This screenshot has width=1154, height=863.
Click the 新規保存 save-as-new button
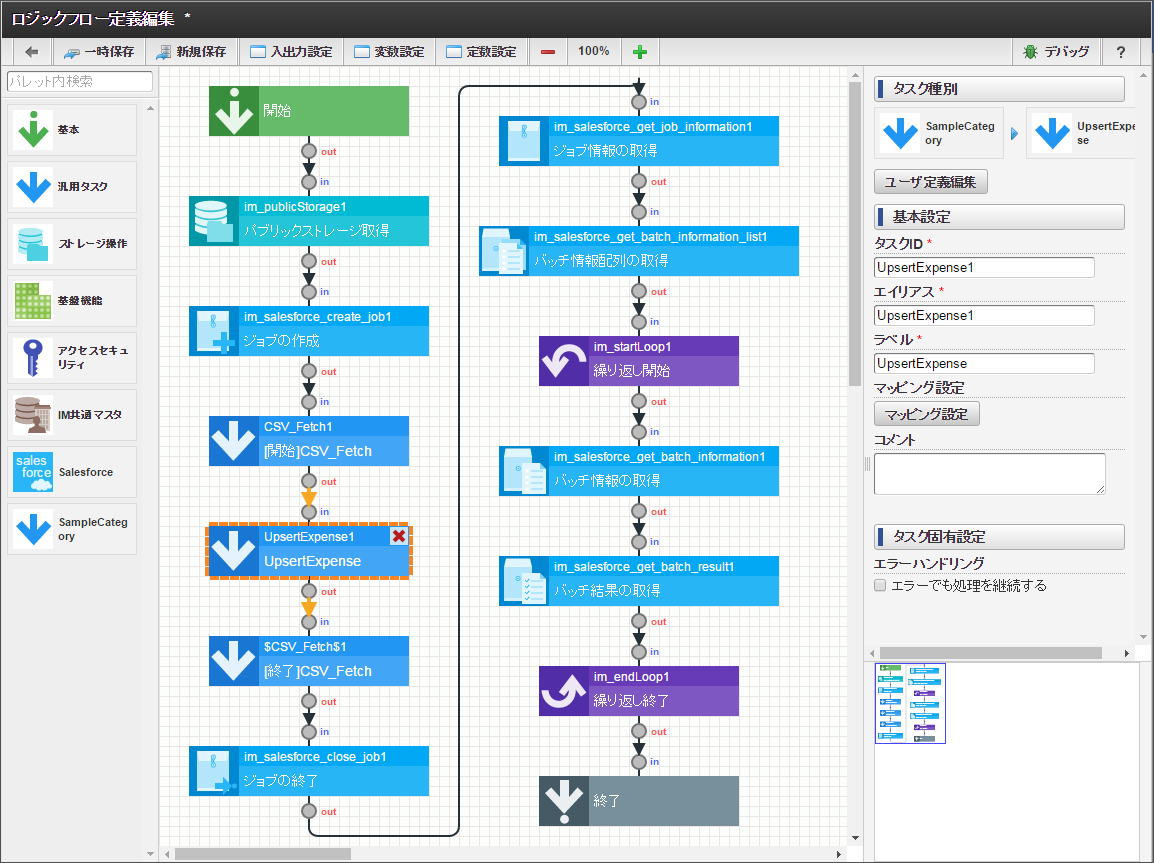click(192, 52)
